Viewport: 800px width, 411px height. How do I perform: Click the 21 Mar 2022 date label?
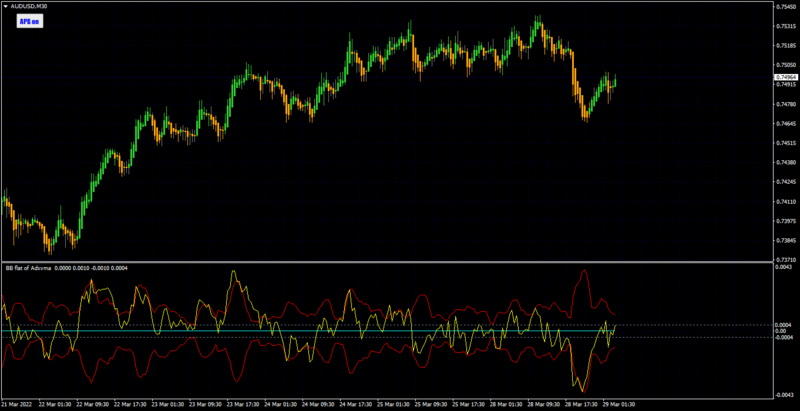click(15, 403)
